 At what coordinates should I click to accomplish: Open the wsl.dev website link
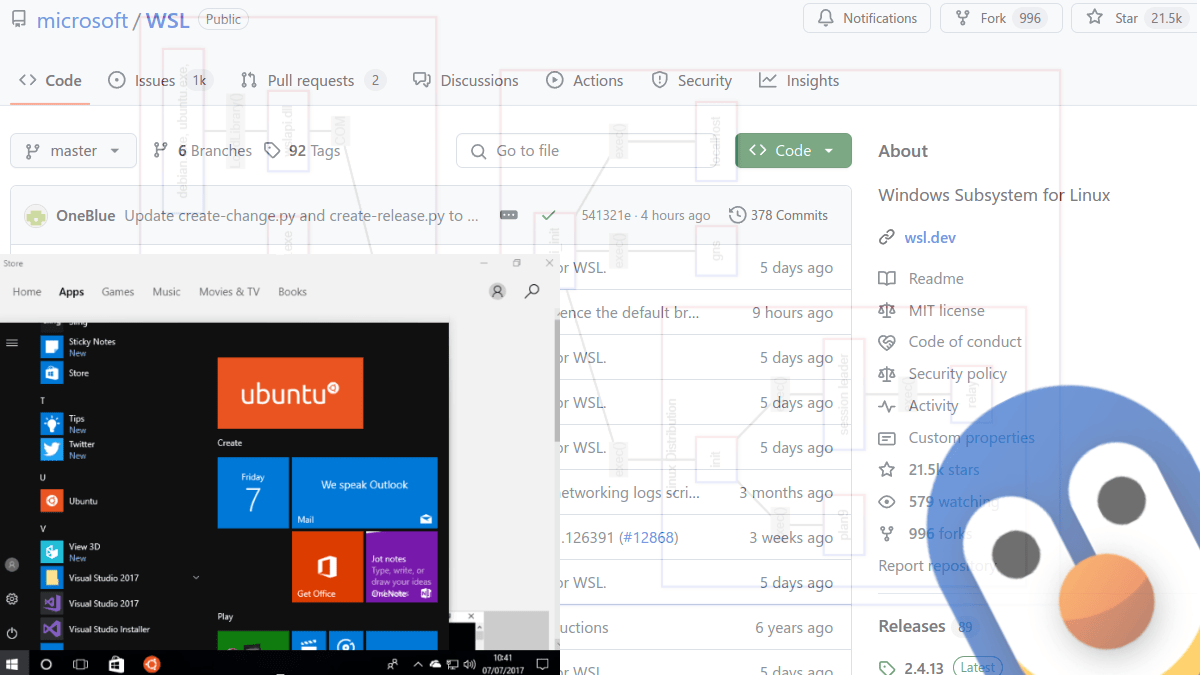[x=930, y=238]
